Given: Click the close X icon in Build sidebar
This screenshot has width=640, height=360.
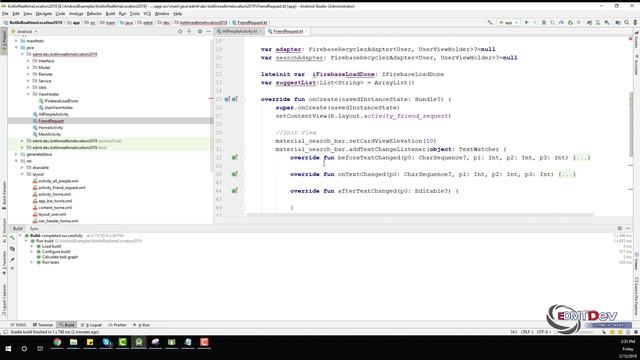Looking at the screenshot, I should [12, 269].
